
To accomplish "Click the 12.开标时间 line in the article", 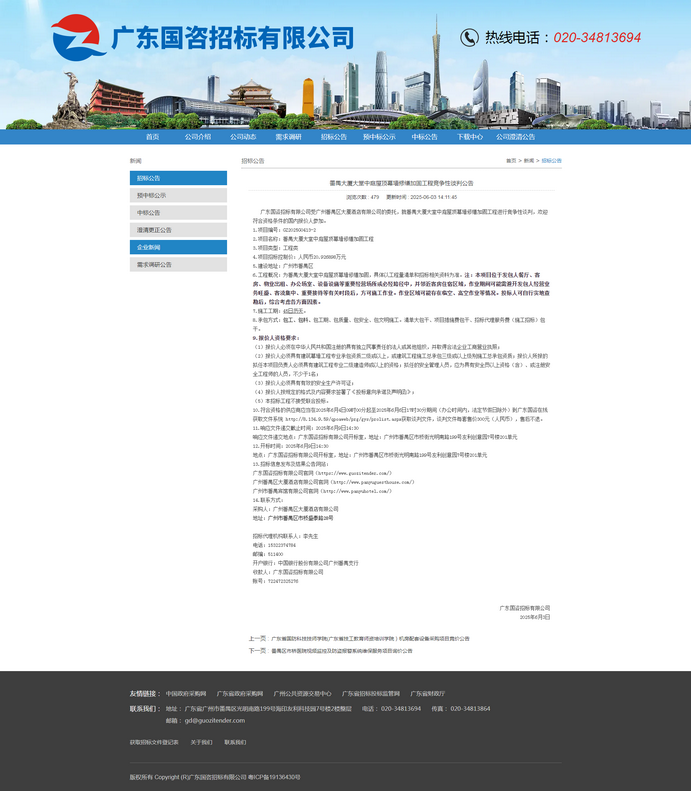I will [x=291, y=446].
